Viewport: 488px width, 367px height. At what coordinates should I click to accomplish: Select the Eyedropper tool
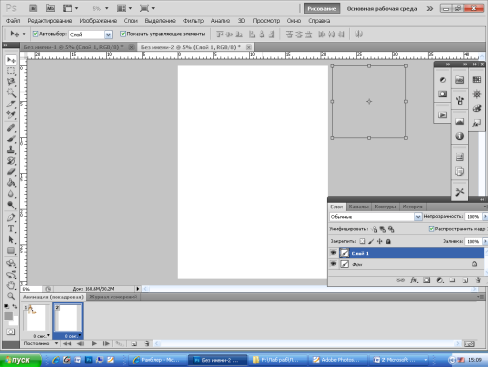pyautogui.click(x=11, y=115)
